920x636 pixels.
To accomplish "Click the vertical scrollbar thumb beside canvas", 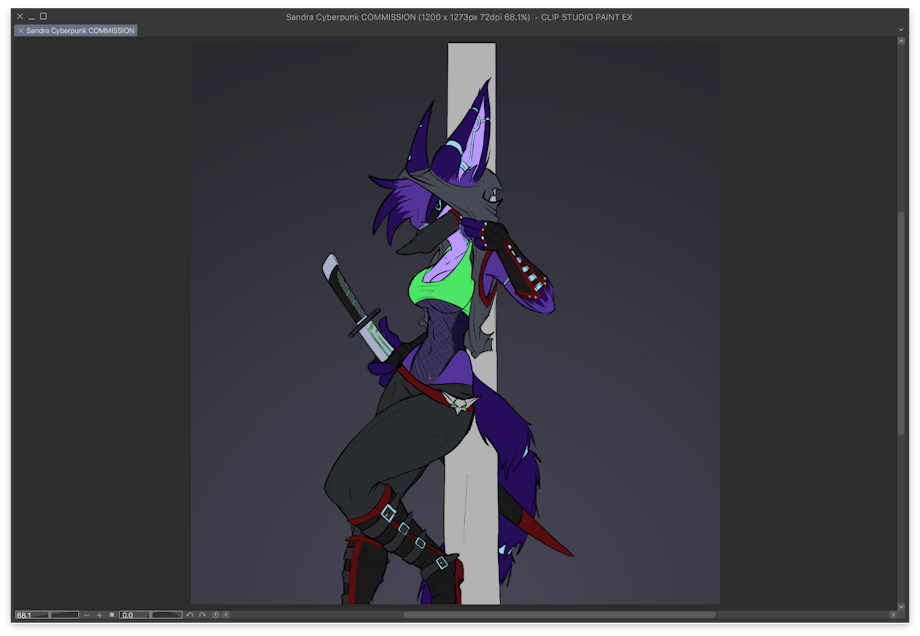I will [901, 323].
